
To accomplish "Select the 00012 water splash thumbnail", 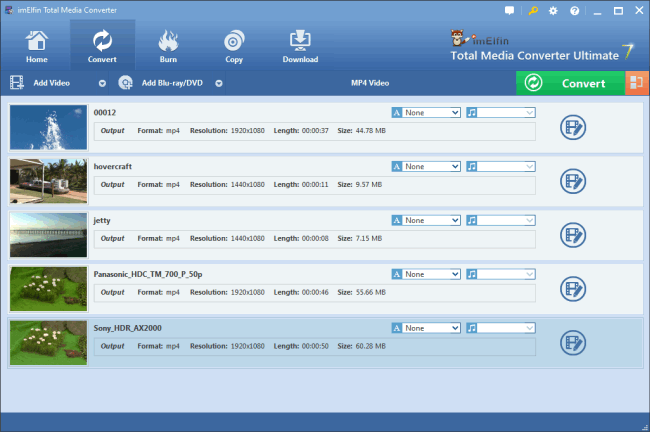I will 49,127.
